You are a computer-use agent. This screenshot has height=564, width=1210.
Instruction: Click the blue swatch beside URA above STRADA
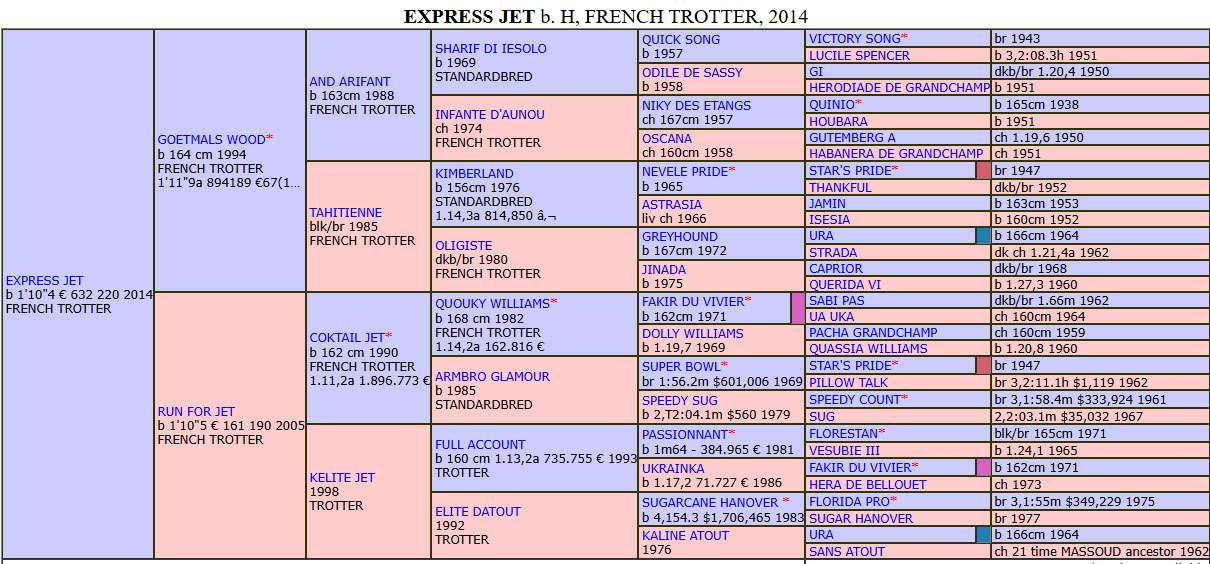pos(983,237)
